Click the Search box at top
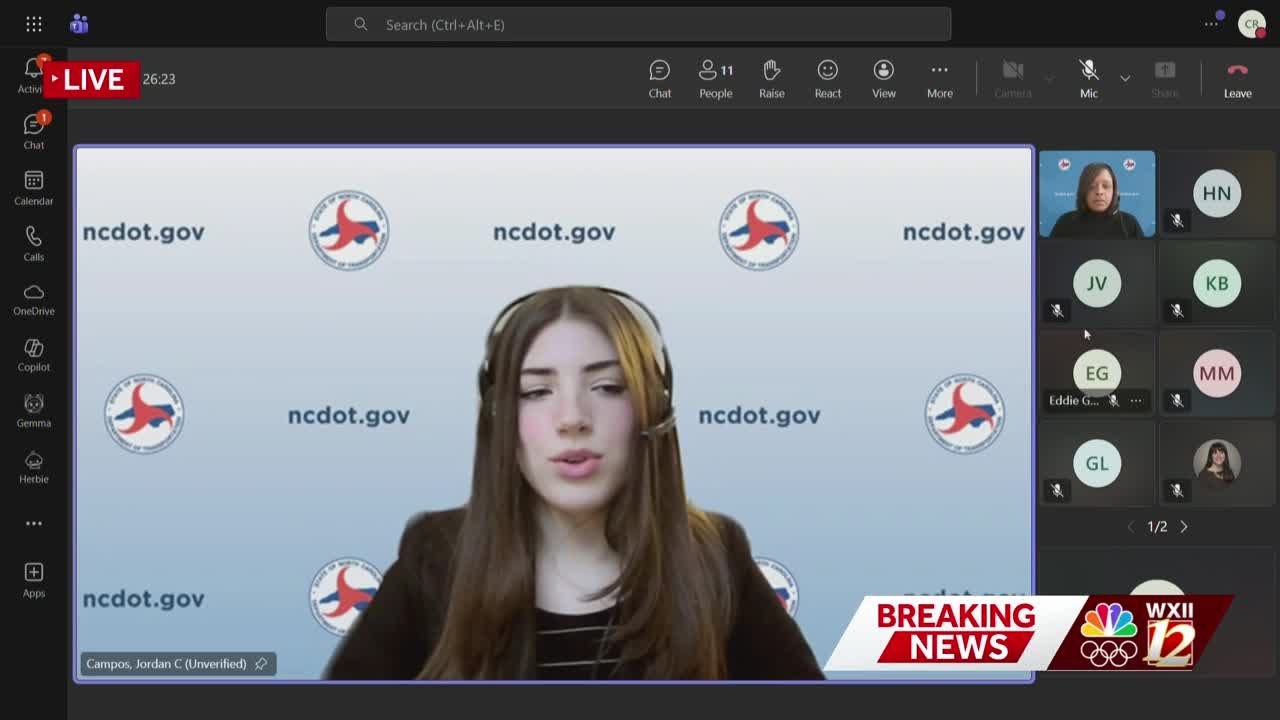This screenshot has width=1280, height=720. point(638,24)
